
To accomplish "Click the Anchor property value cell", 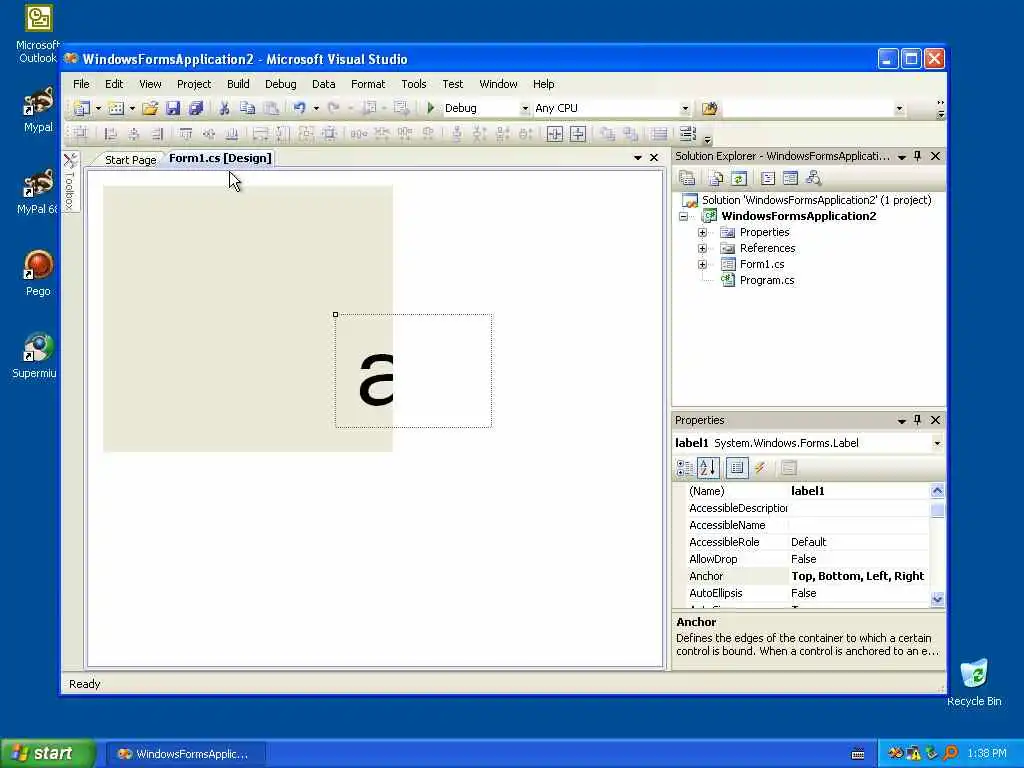I will coord(858,576).
